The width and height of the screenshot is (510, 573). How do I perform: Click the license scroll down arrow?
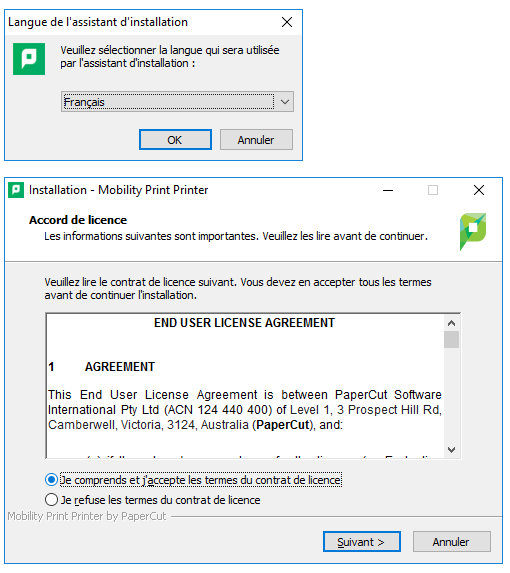point(451,449)
